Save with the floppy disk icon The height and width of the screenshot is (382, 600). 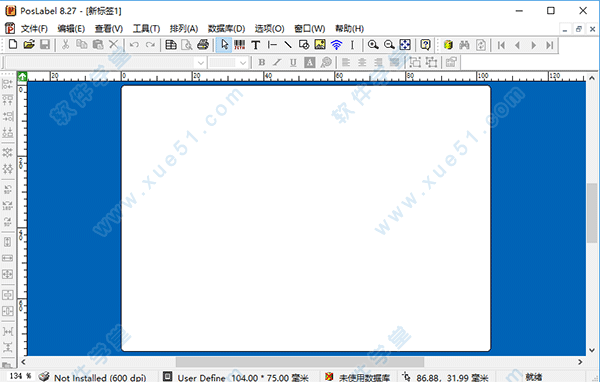pos(45,45)
